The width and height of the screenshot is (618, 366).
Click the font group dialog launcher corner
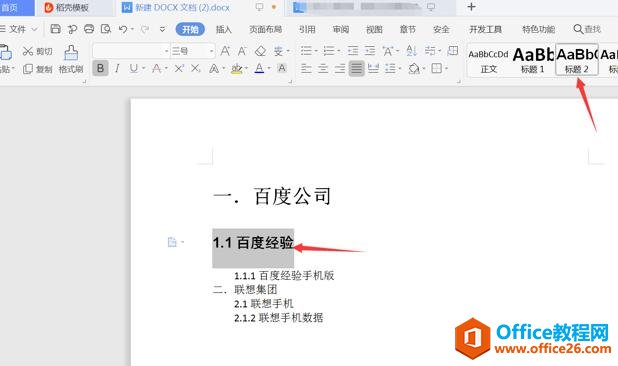click(290, 82)
